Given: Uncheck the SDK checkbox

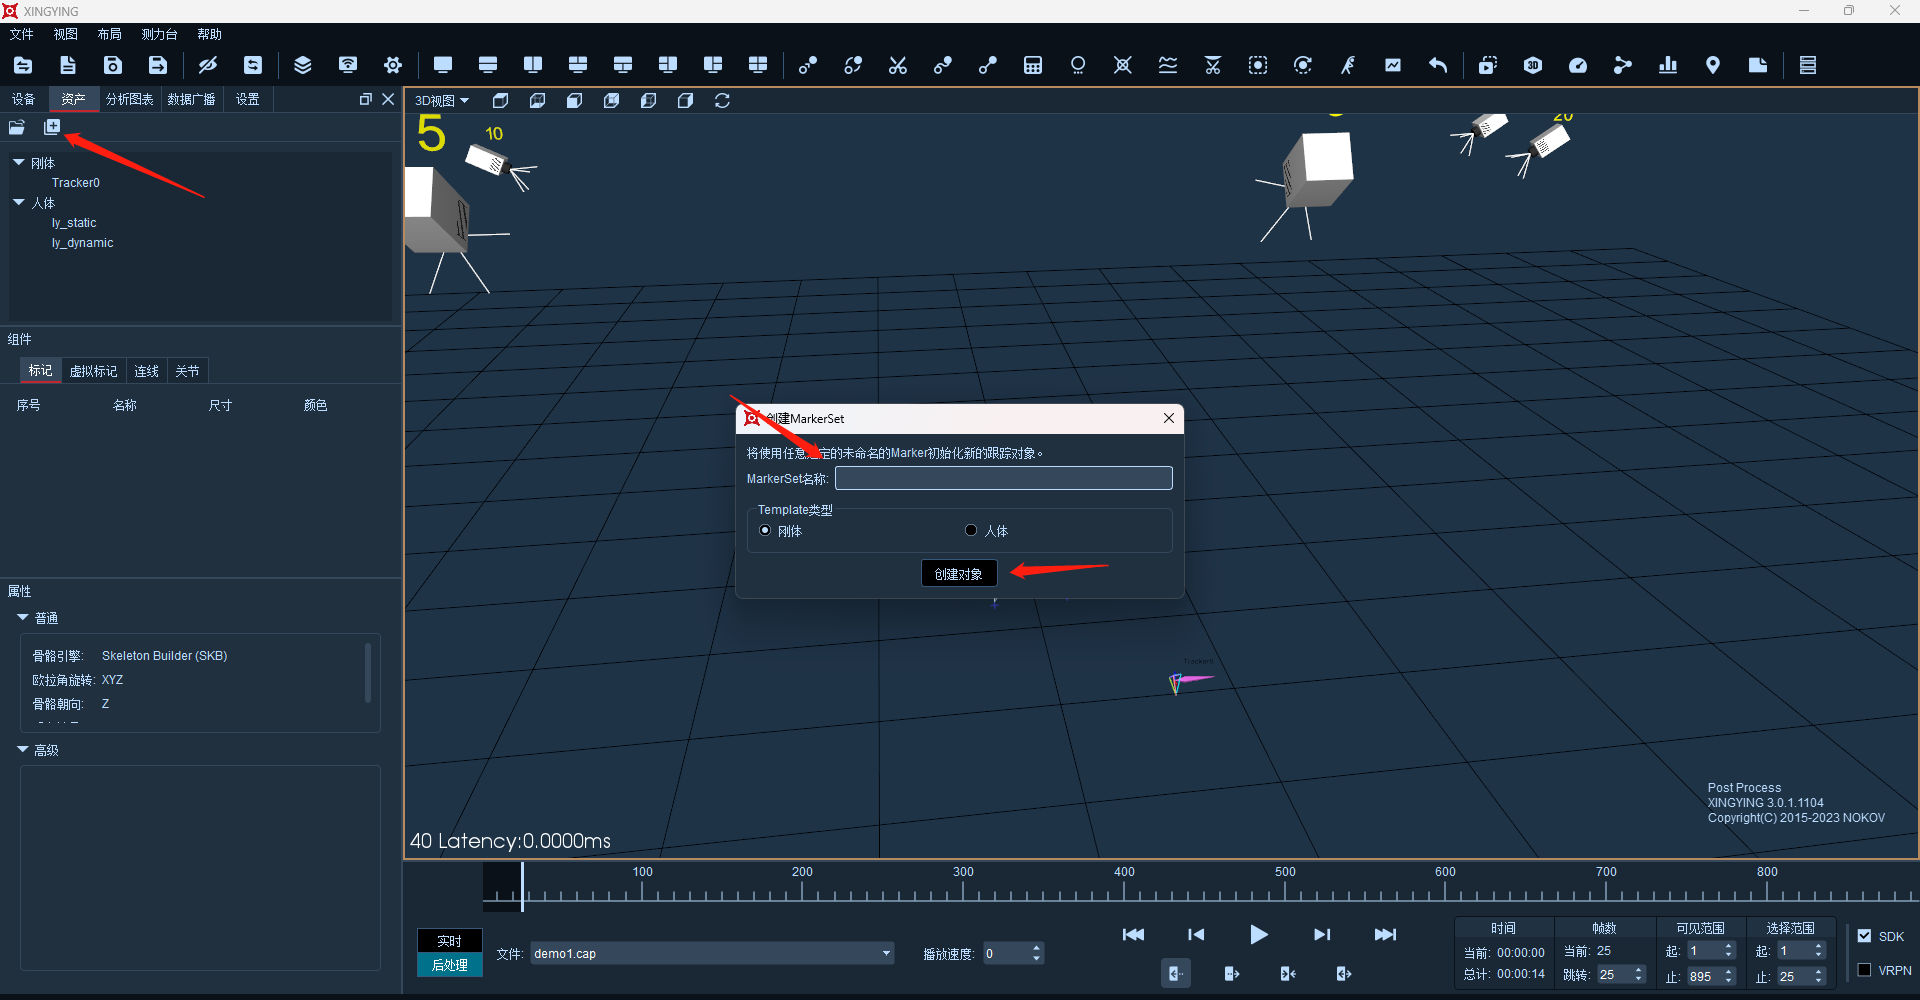Looking at the screenshot, I should click(x=1864, y=936).
